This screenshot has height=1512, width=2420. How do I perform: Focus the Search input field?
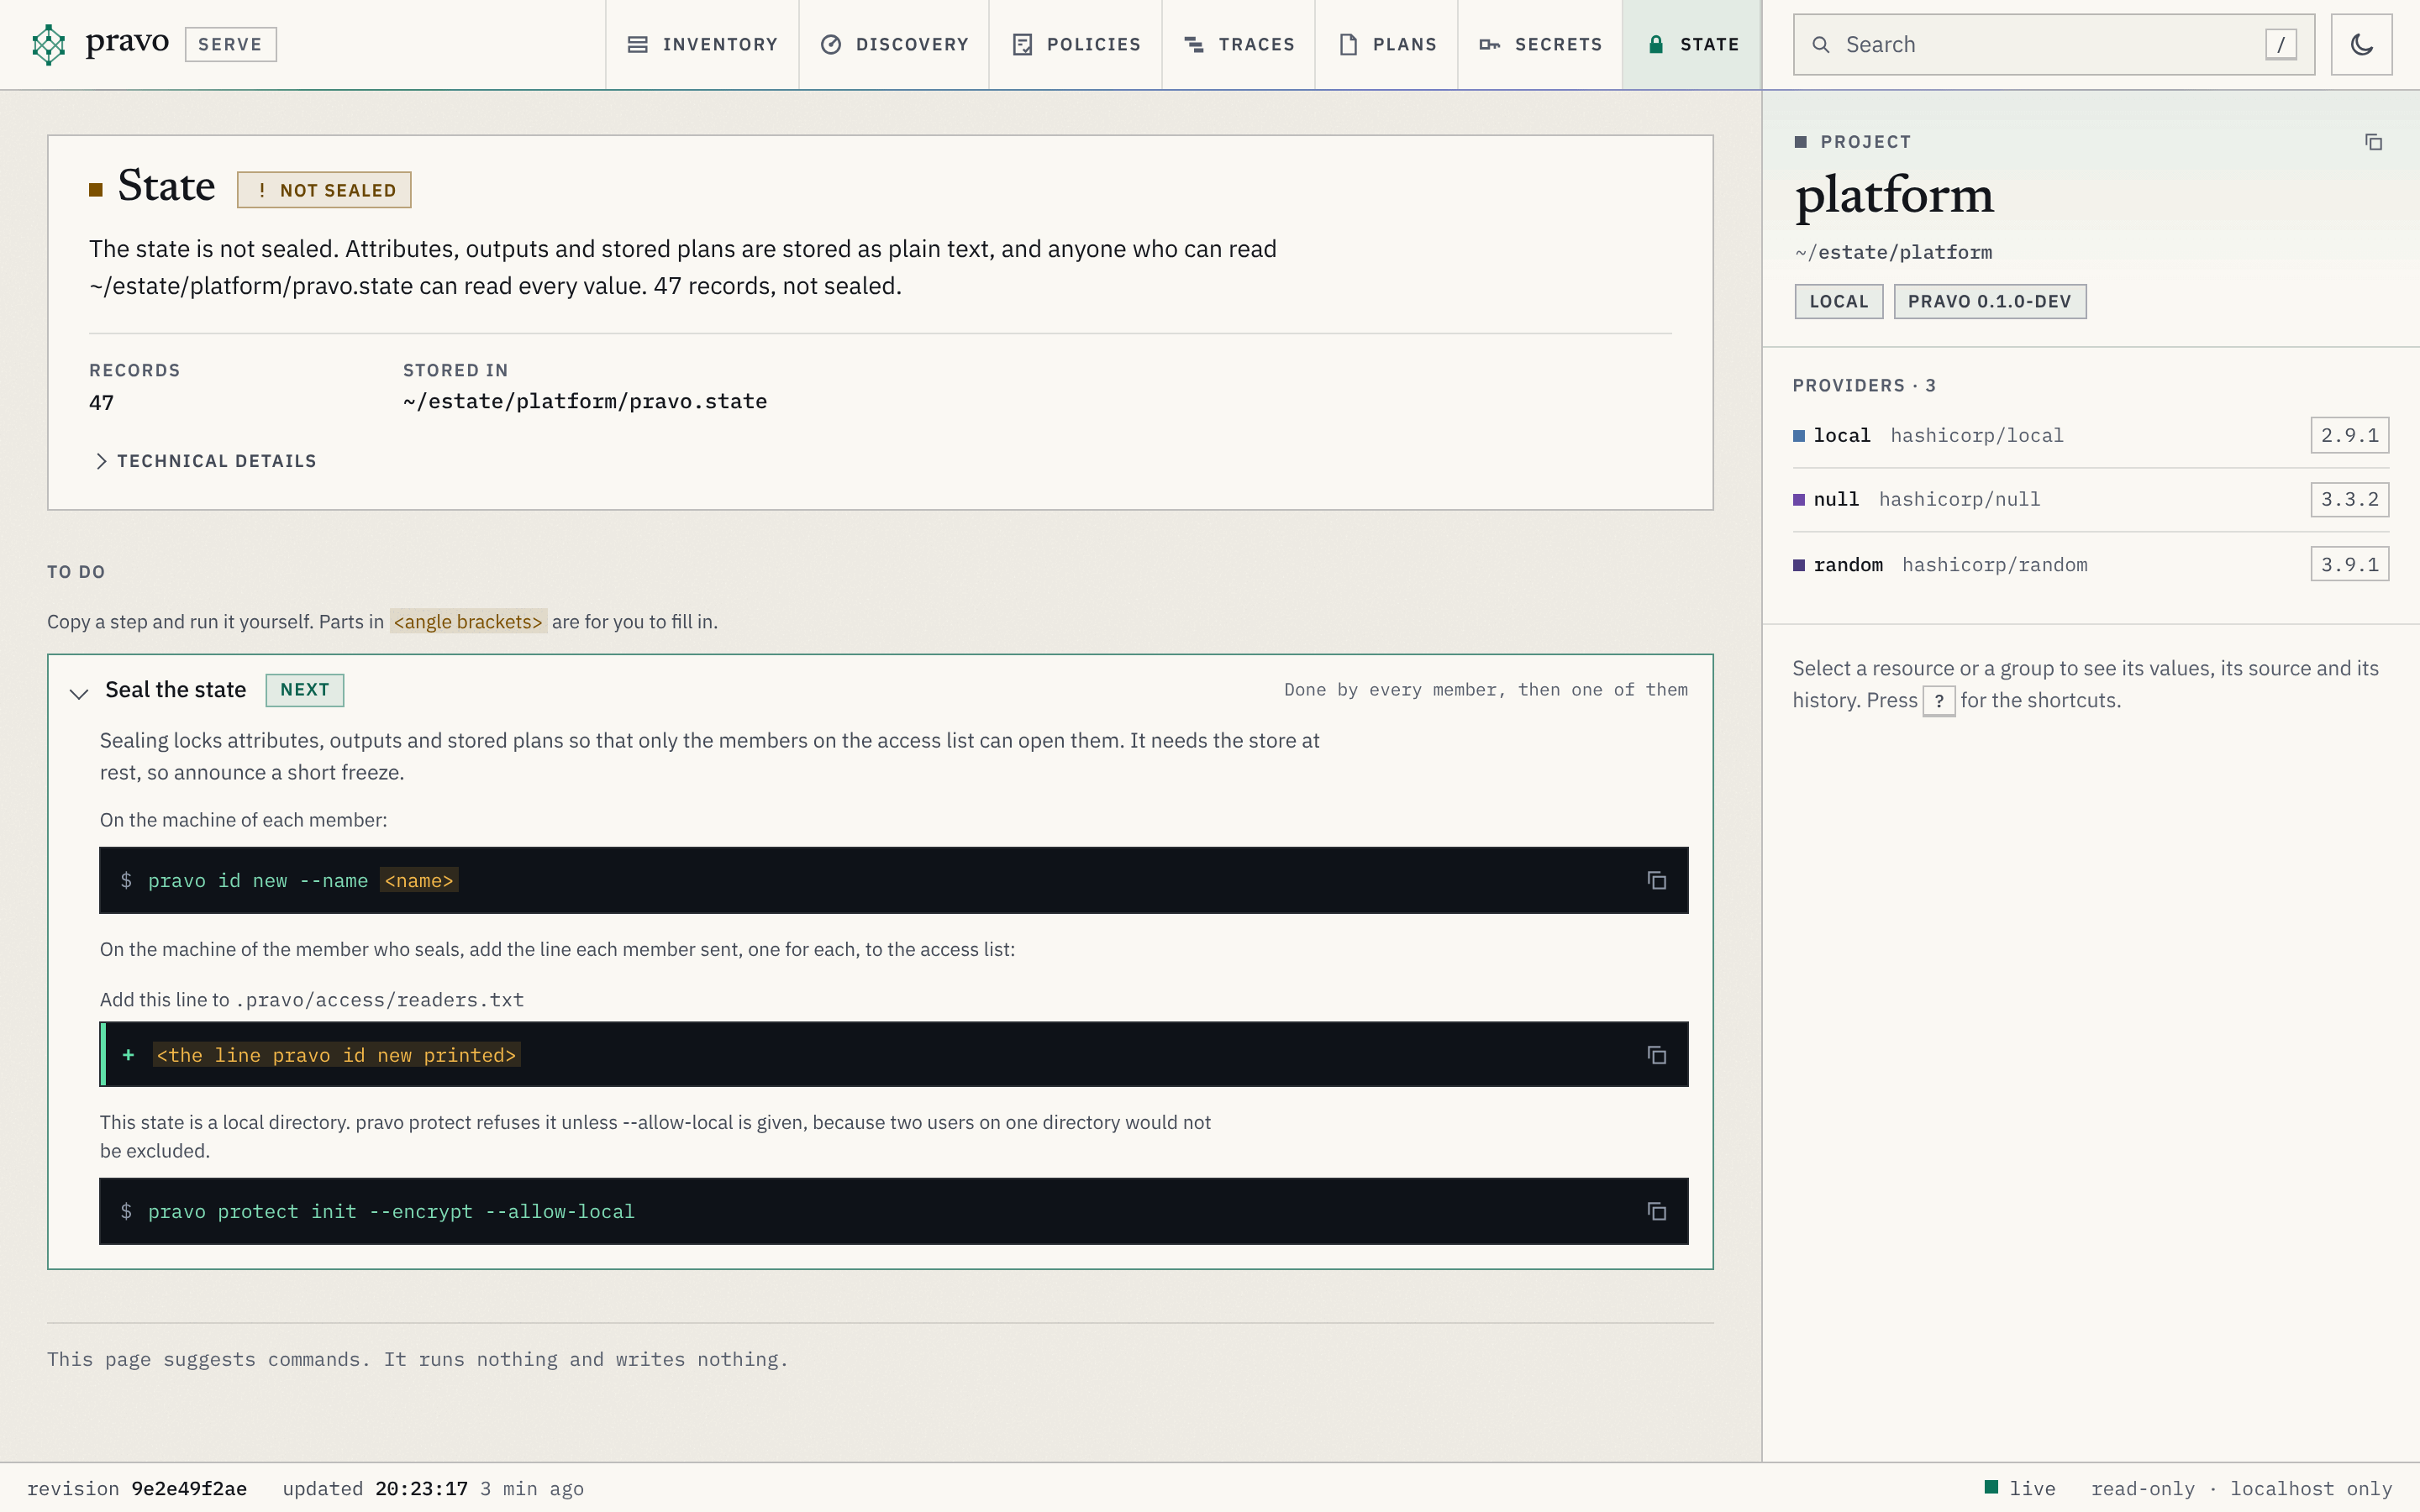coord(2053,45)
